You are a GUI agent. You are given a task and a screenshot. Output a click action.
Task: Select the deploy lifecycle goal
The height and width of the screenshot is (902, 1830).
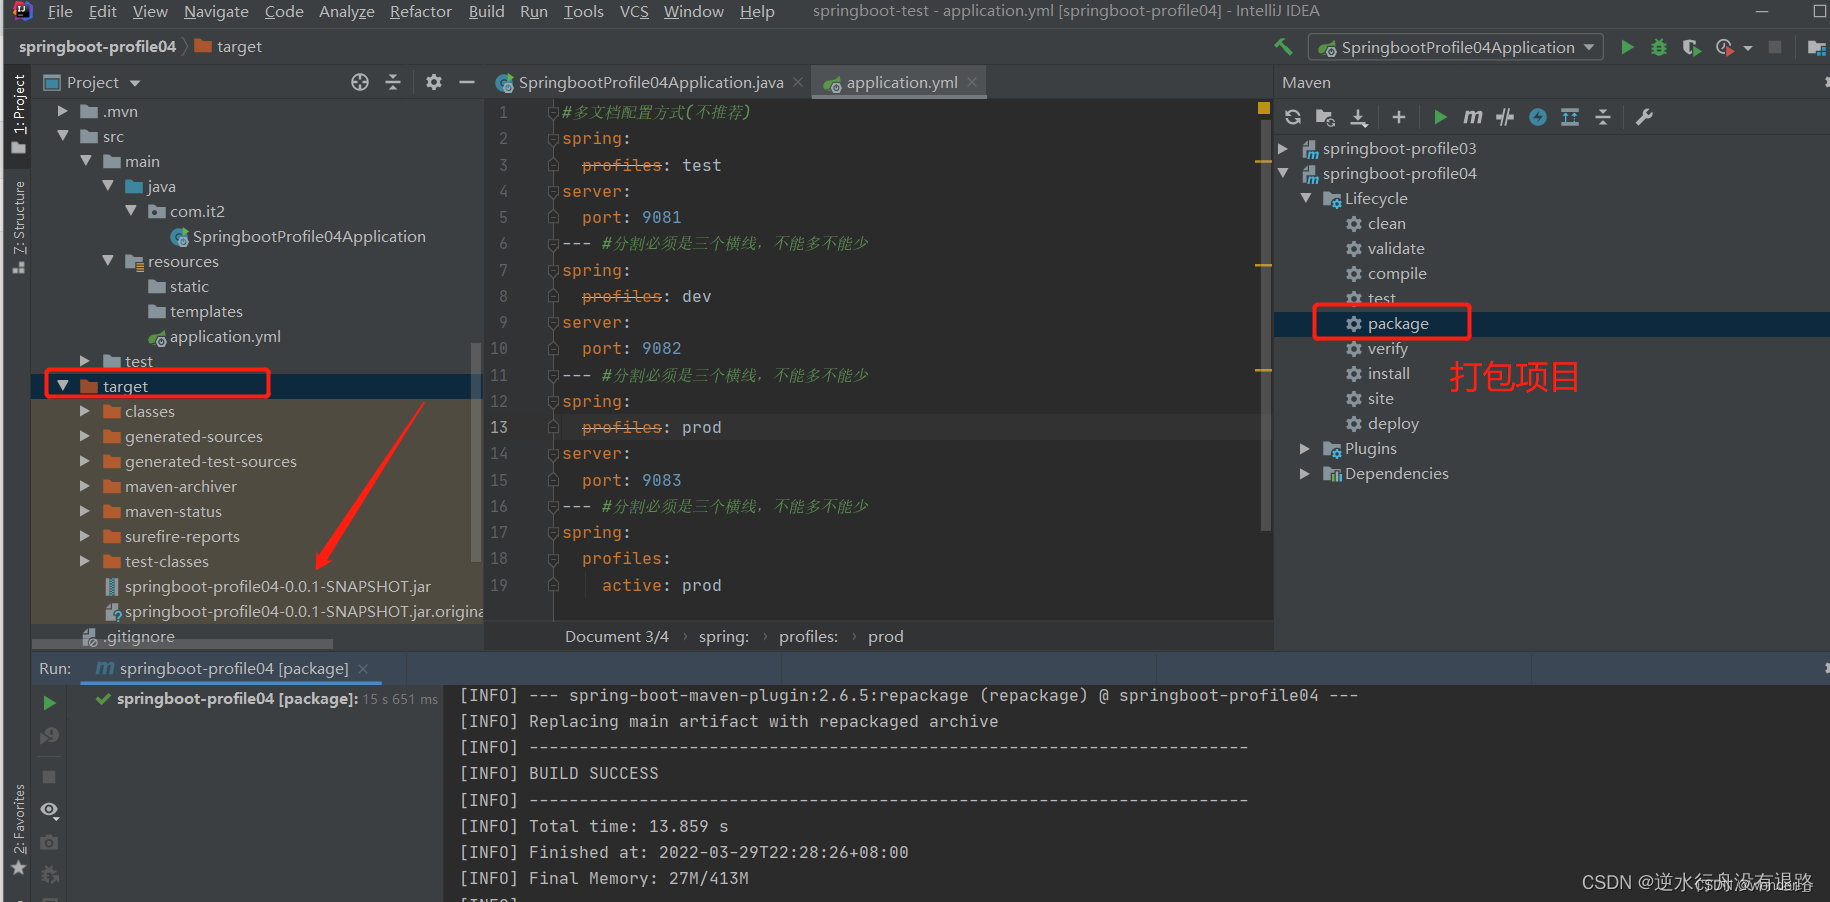click(1393, 424)
